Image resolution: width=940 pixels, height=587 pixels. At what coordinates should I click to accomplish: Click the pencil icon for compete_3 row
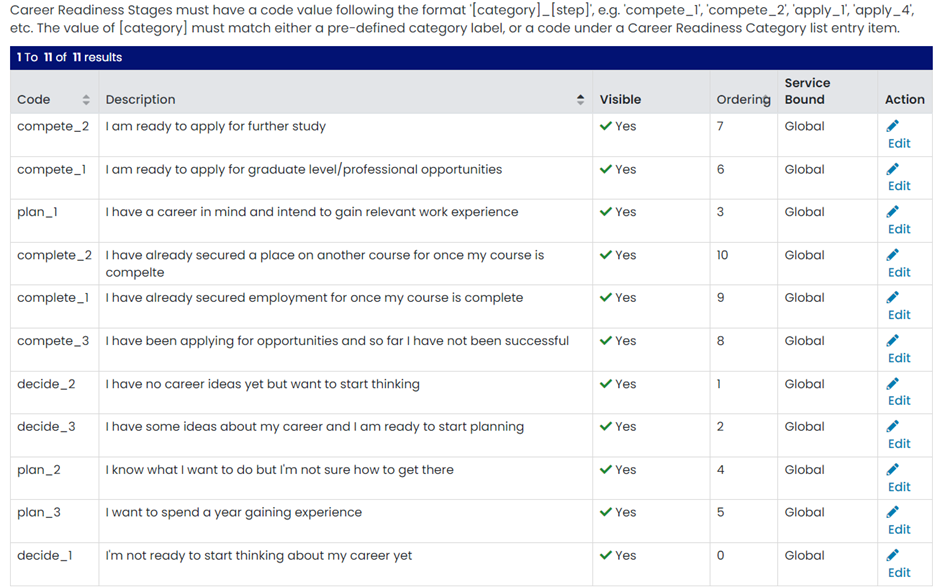tap(893, 341)
